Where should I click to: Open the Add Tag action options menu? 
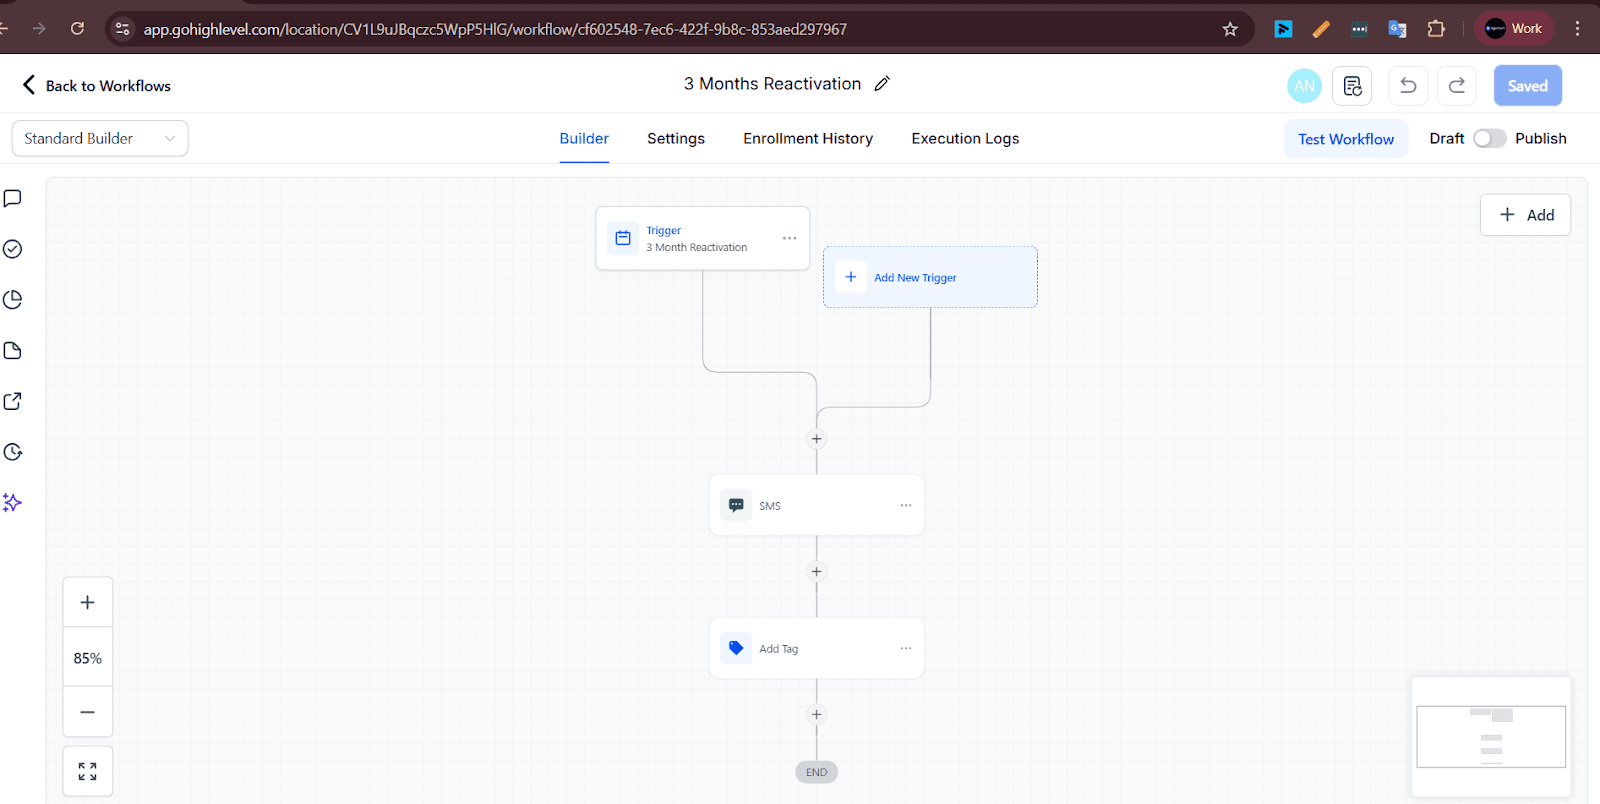pyautogui.click(x=906, y=648)
